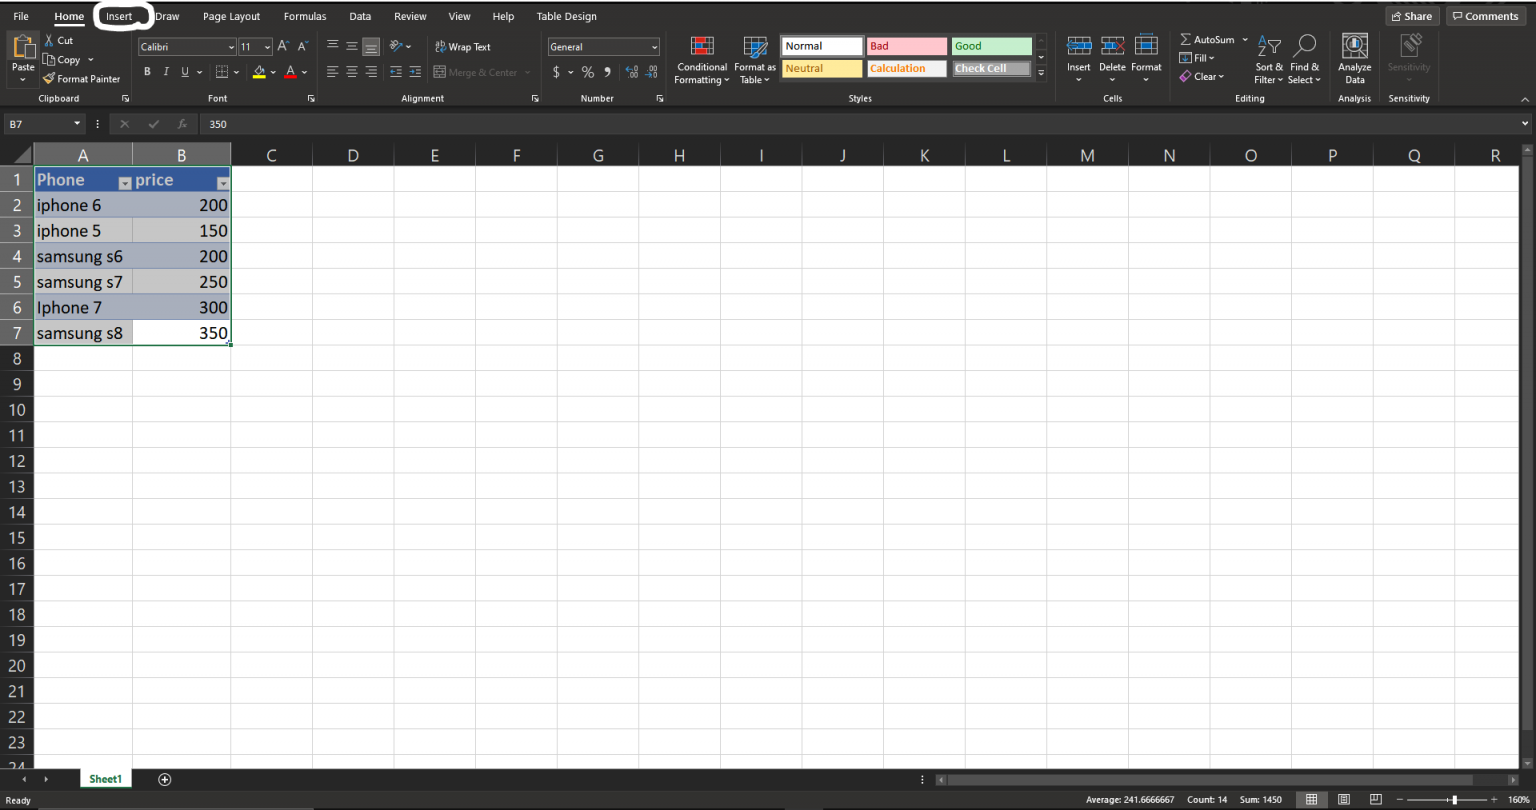This screenshot has width=1536, height=810.
Task: Open the General number format dropdown
Action: point(654,47)
